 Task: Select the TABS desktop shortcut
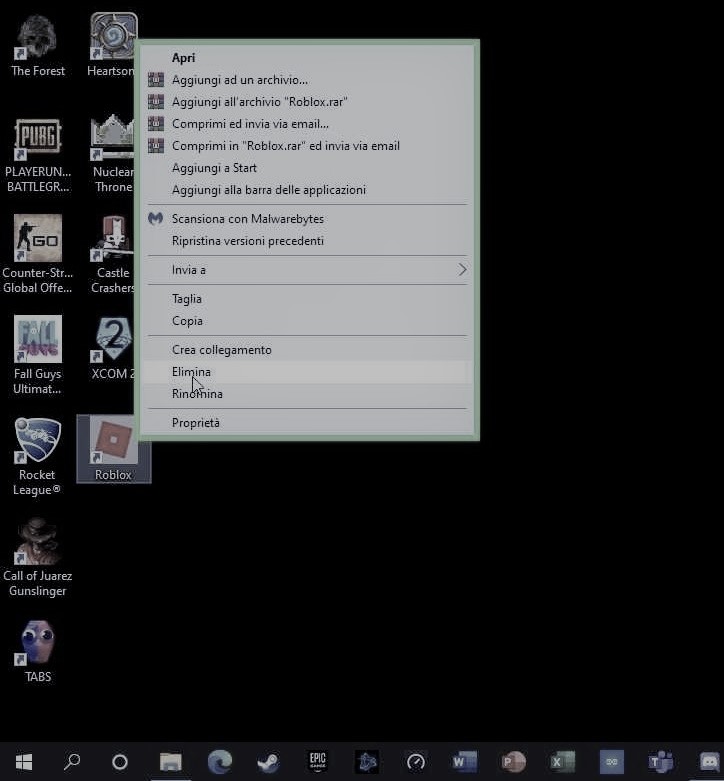pyautogui.click(x=38, y=651)
